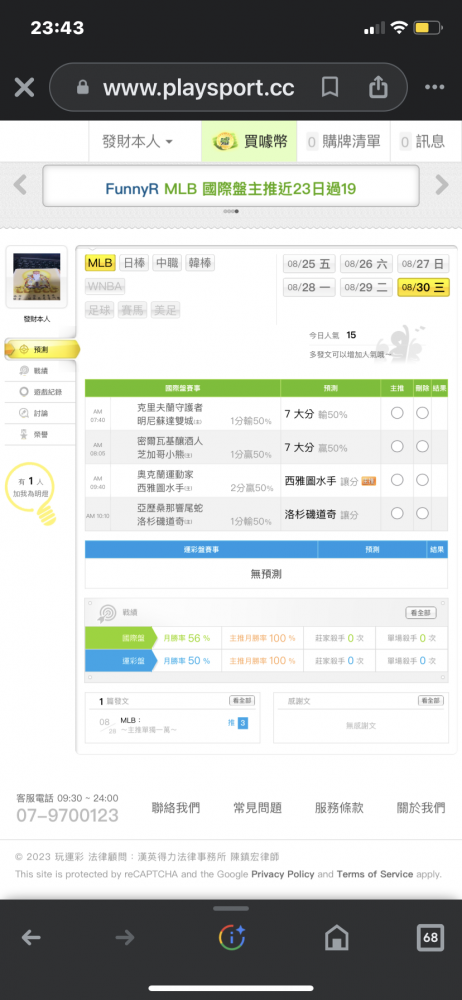Select the 08/28 一 date tab
The width and height of the screenshot is (462, 1000).
pos(309,287)
